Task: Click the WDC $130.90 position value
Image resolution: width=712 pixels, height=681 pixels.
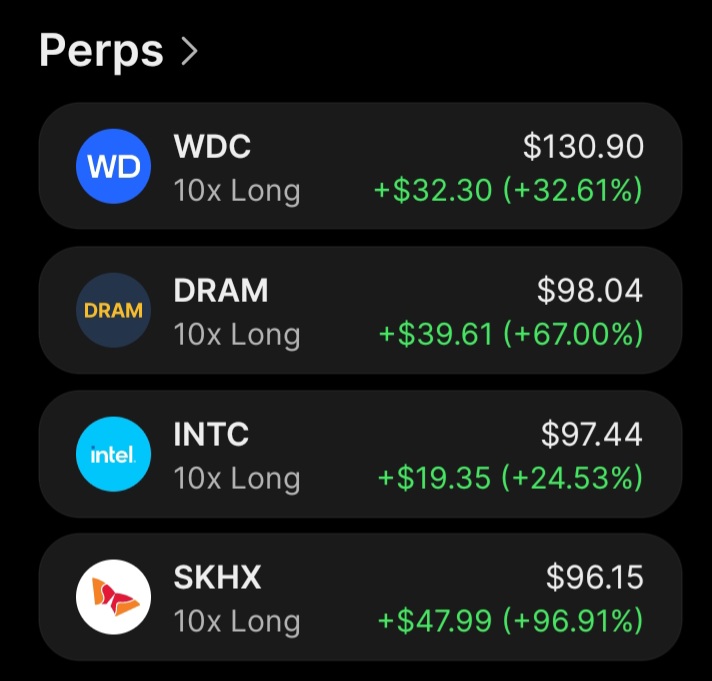Action: pyautogui.click(x=583, y=146)
